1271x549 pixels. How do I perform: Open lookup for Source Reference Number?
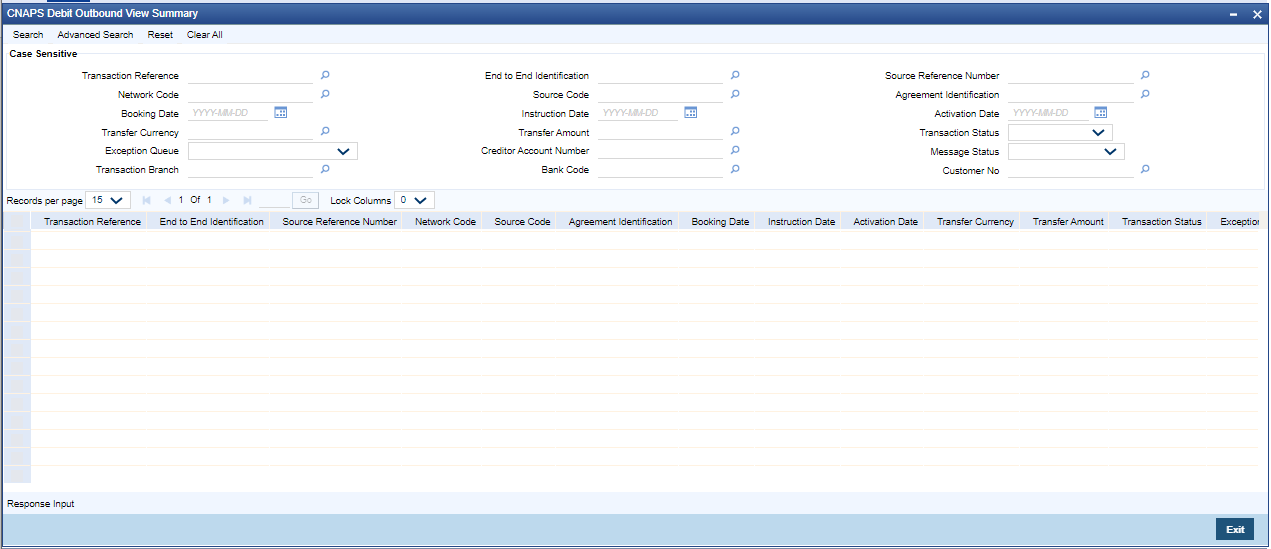tap(1145, 75)
